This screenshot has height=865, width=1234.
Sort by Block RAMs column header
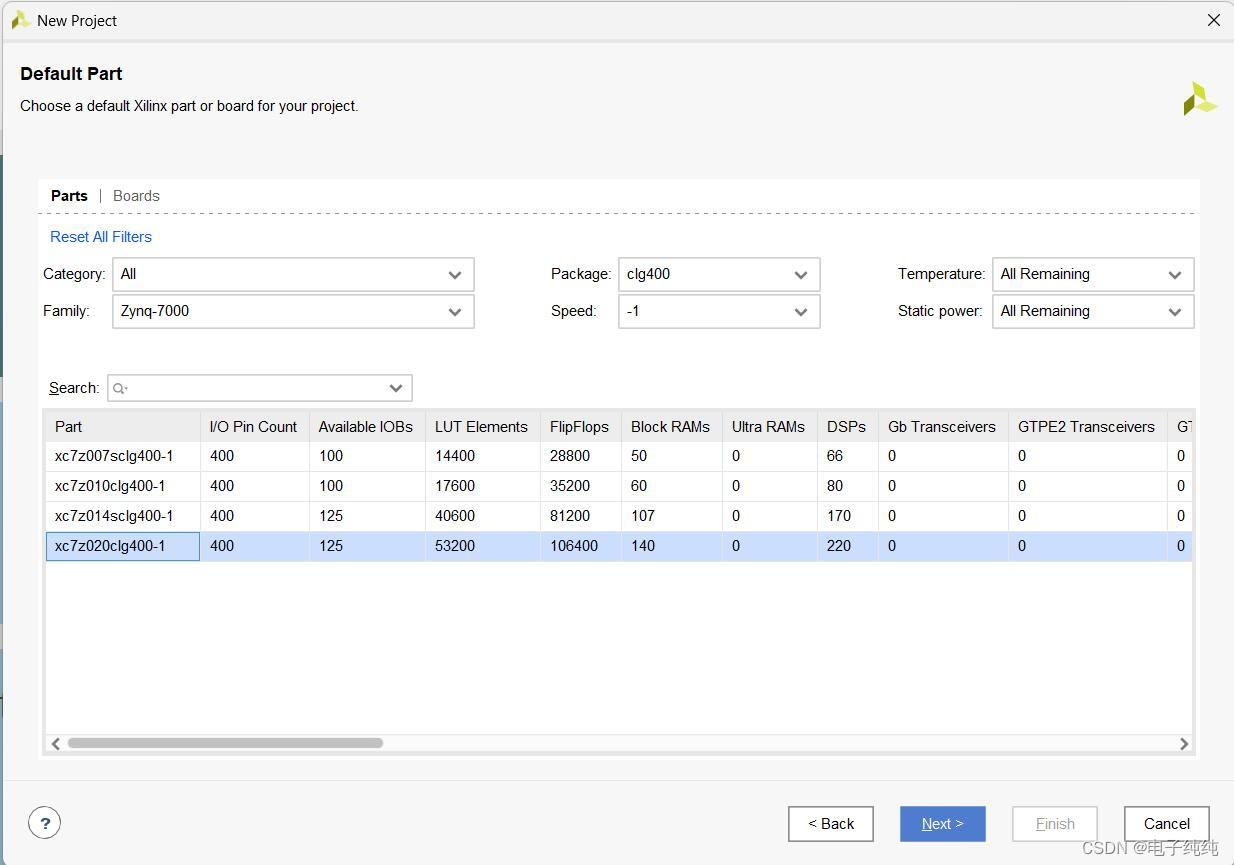672,427
